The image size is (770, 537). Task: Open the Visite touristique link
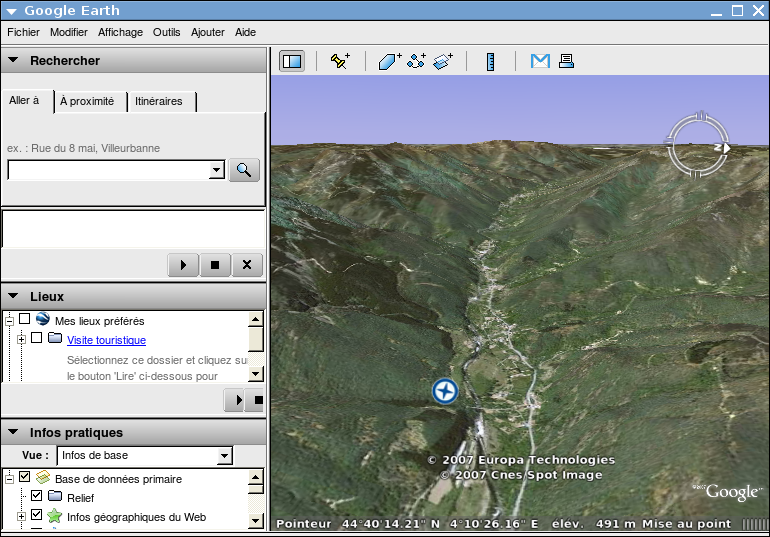point(106,340)
